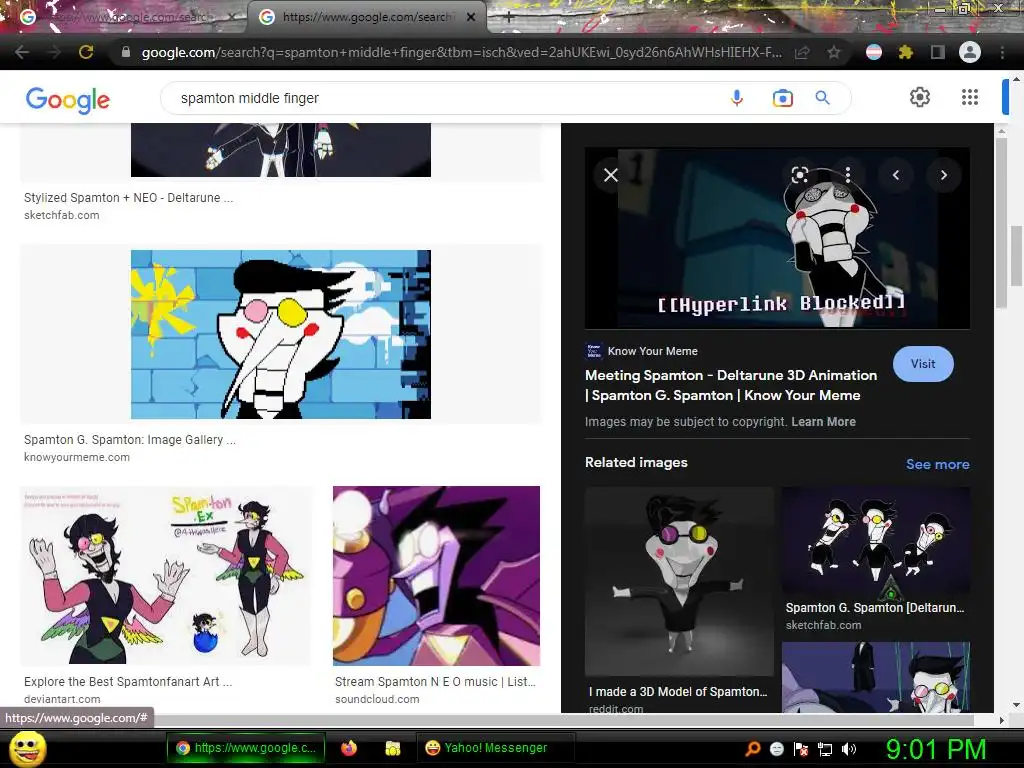The image size is (1024, 768).
Task: Open Google settings gear
Action: pos(920,97)
